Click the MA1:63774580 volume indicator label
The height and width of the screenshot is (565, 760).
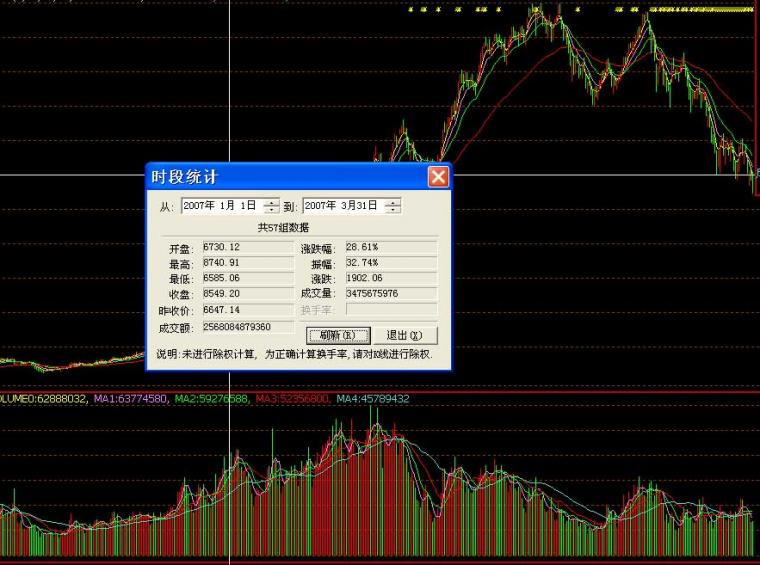click(x=130, y=399)
